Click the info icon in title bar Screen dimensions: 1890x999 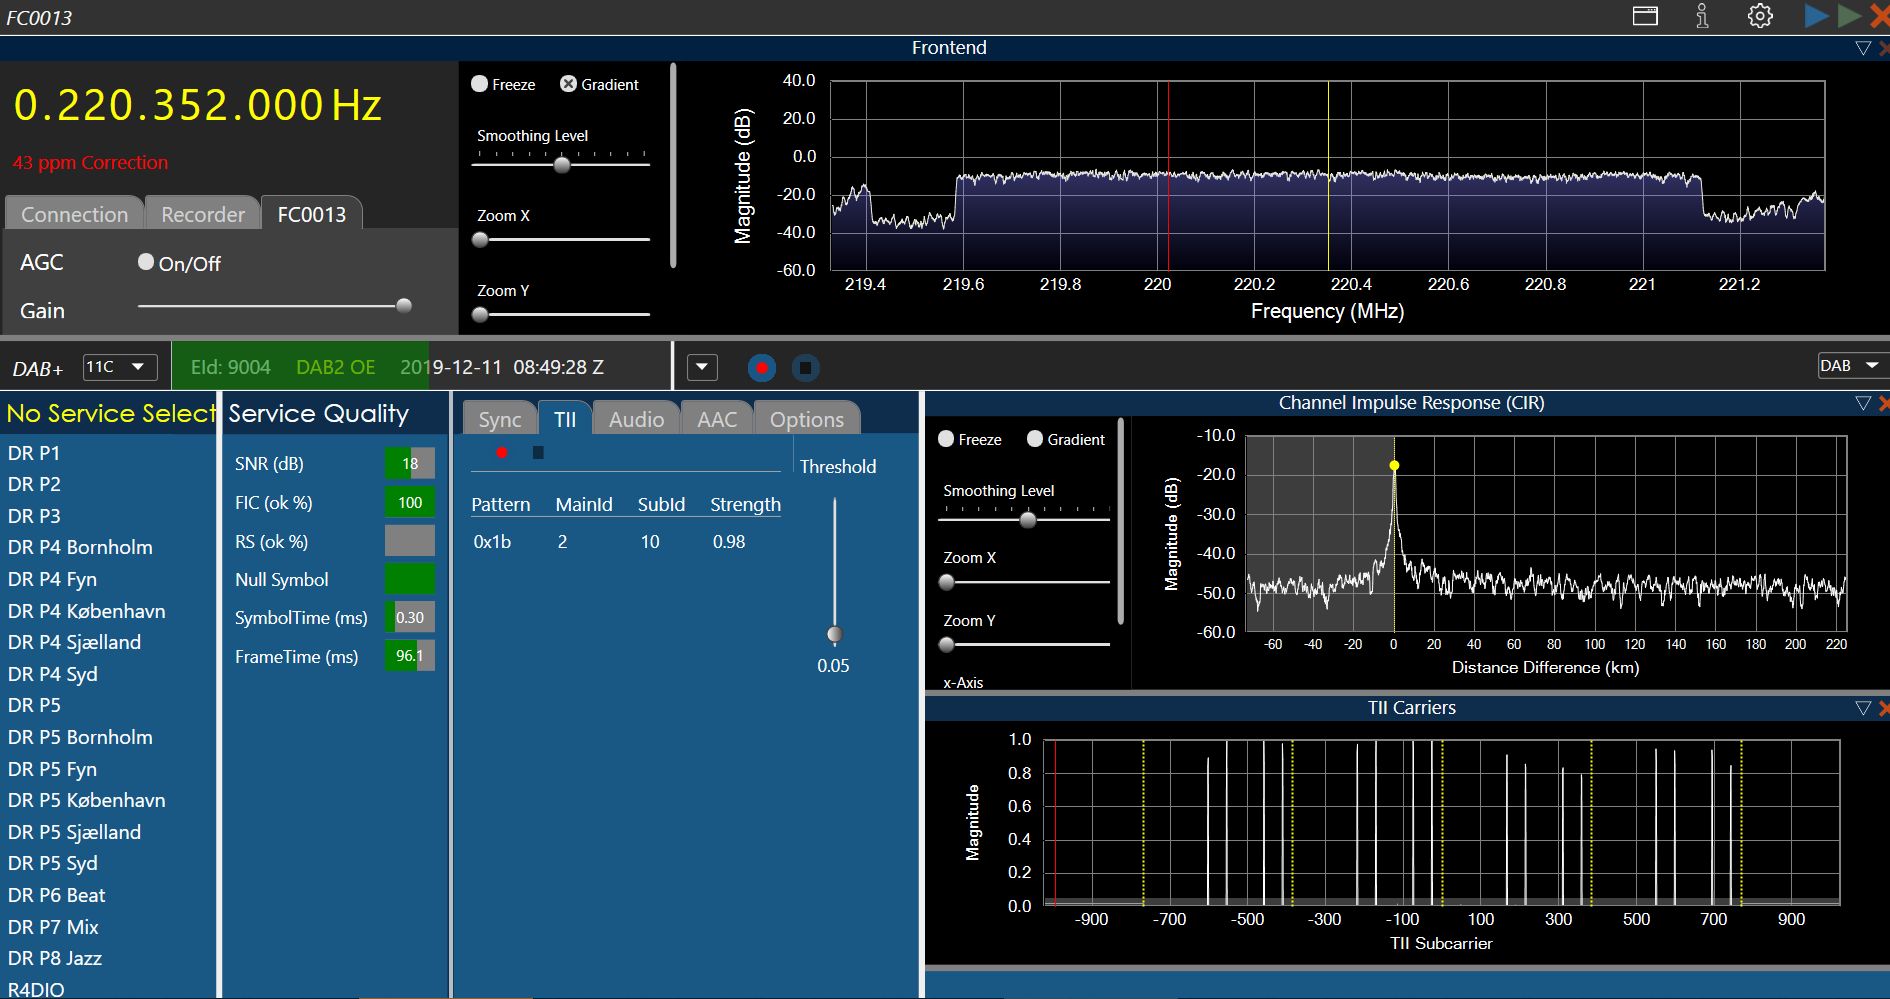click(x=1702, y=16)
